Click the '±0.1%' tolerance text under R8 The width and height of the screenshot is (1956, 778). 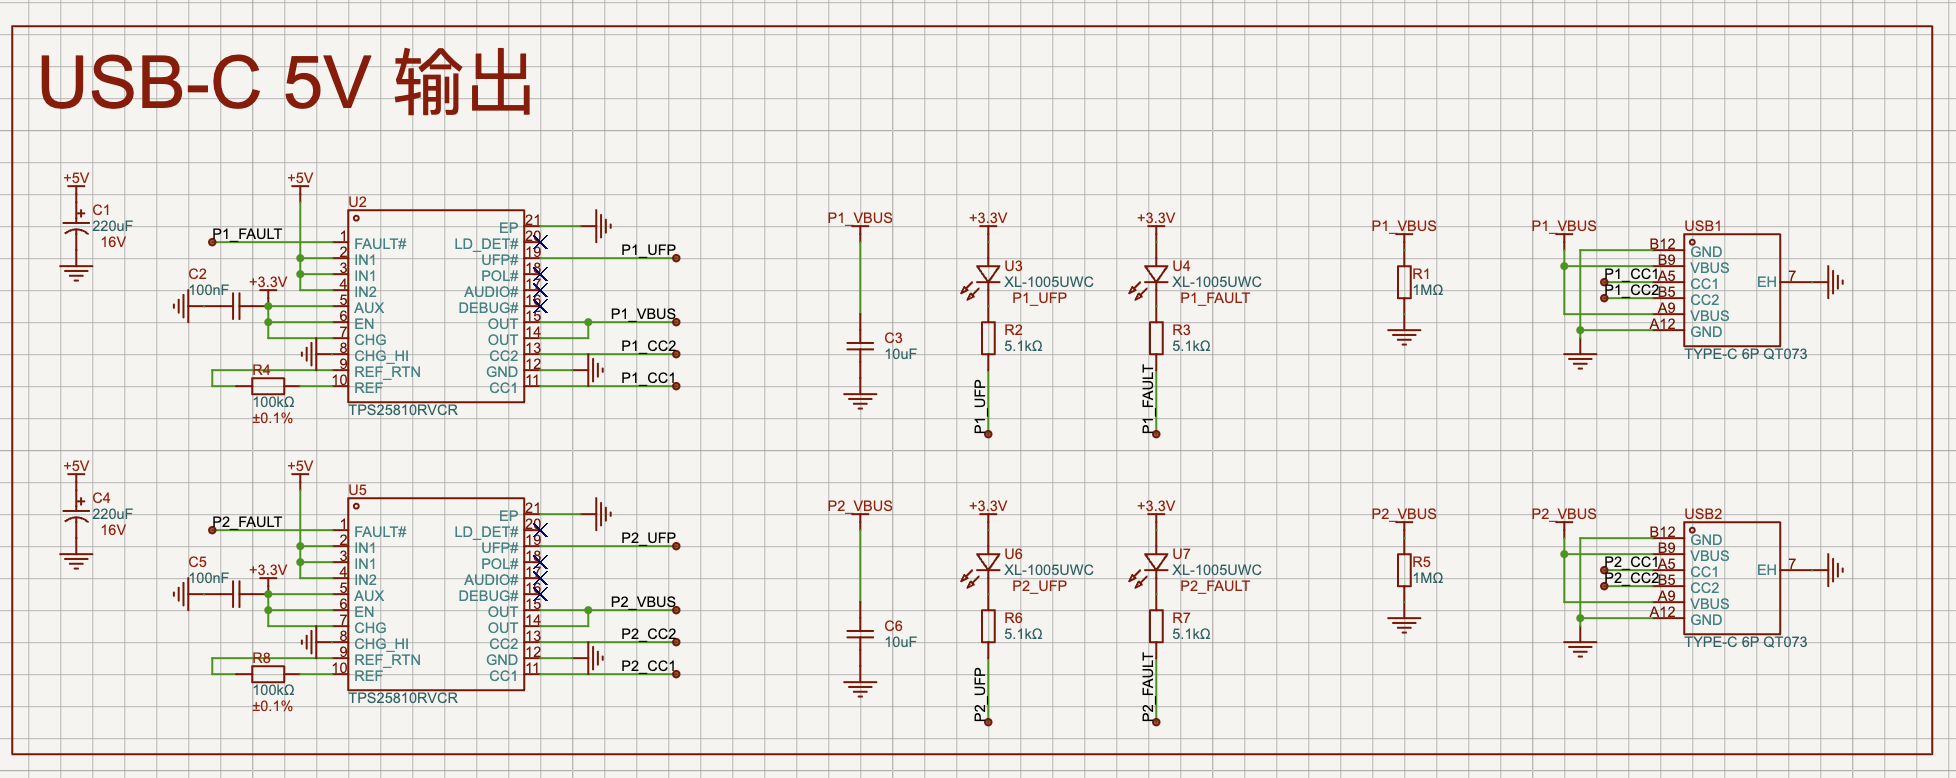272,706
